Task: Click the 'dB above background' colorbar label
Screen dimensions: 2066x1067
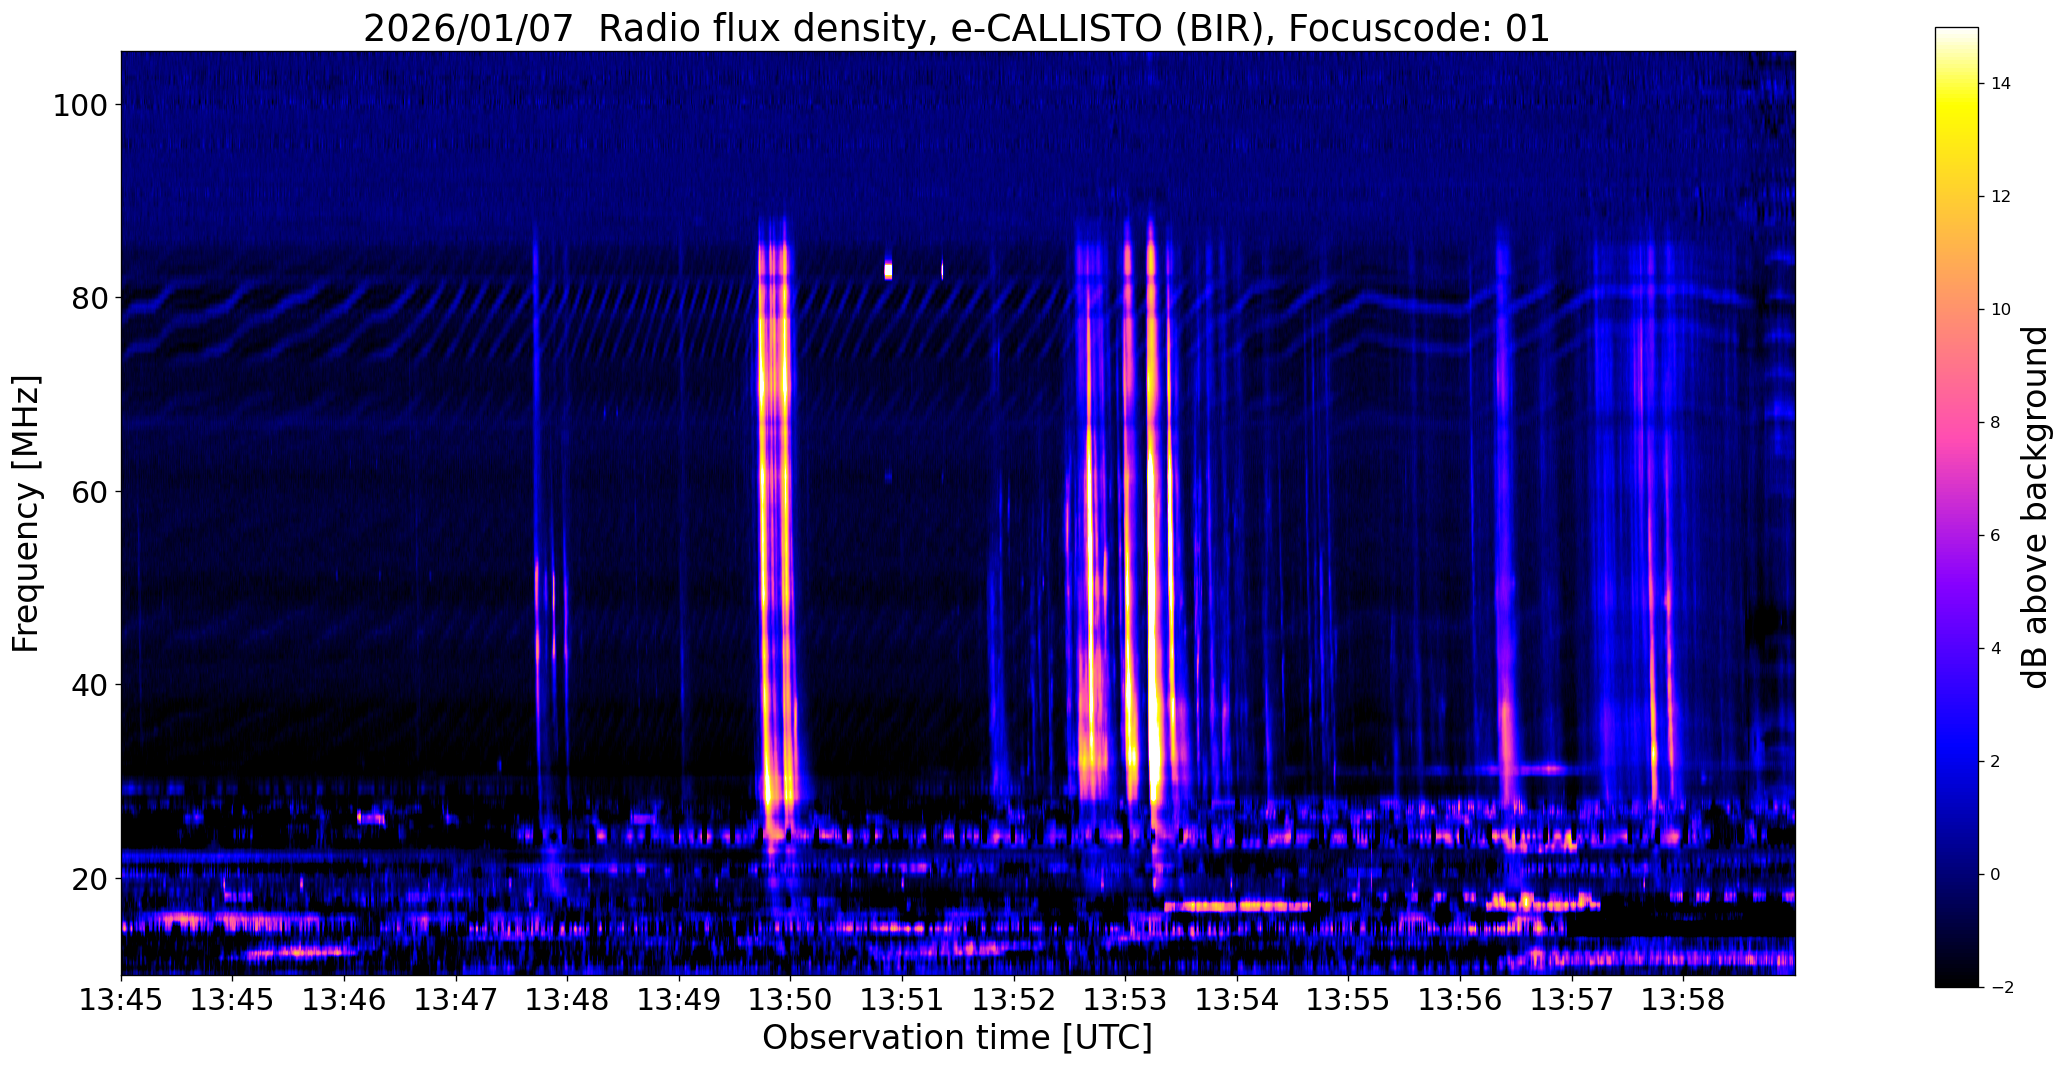Action: click(x=2035, y=507)
